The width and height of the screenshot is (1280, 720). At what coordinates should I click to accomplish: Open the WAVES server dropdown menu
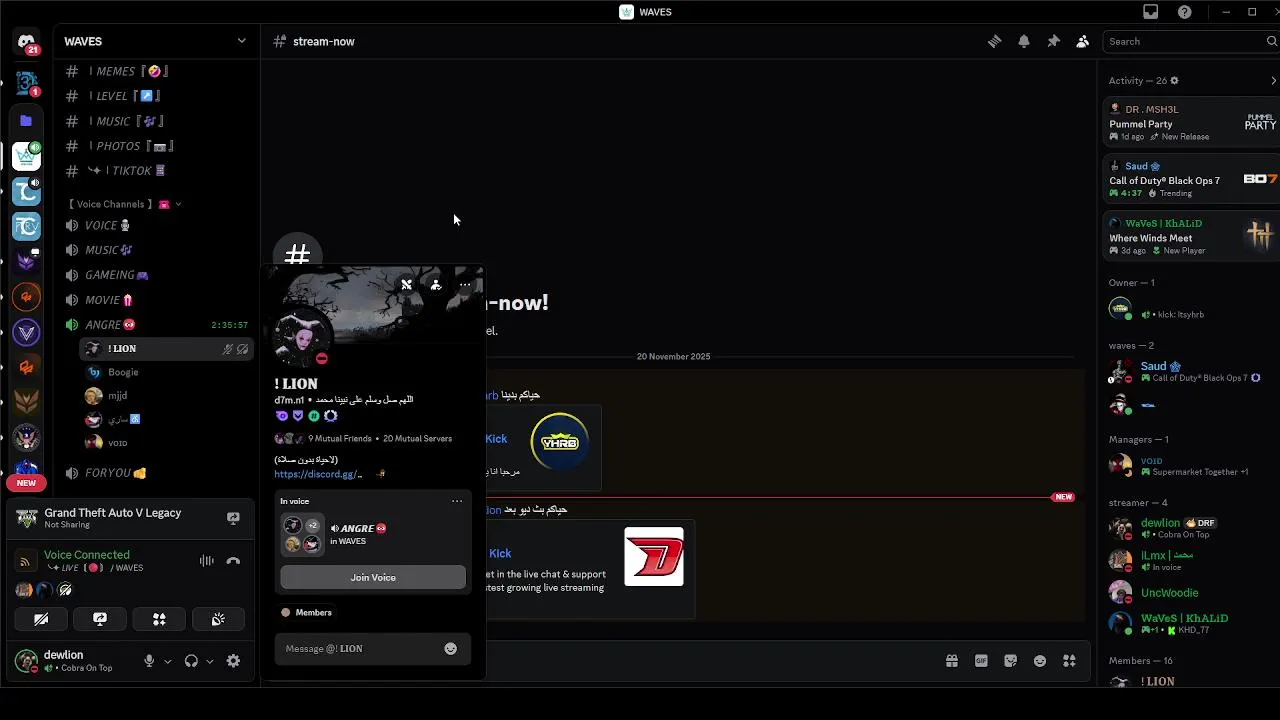(x=155, y=41)
